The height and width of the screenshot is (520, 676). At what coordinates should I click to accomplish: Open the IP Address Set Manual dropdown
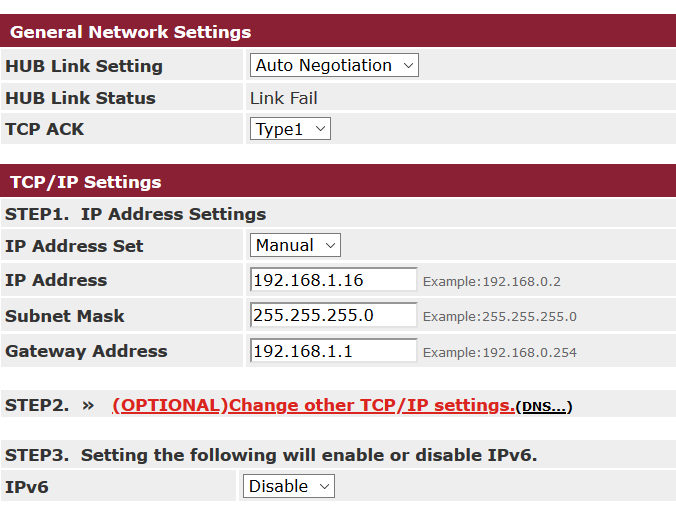[295, 245]
